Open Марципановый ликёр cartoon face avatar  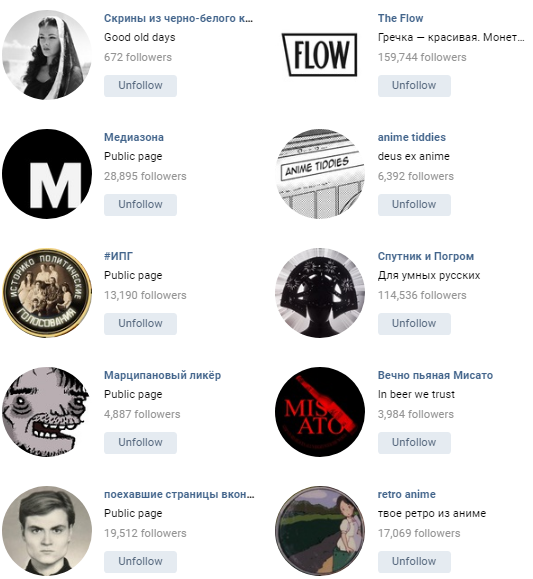click(47, 412)
